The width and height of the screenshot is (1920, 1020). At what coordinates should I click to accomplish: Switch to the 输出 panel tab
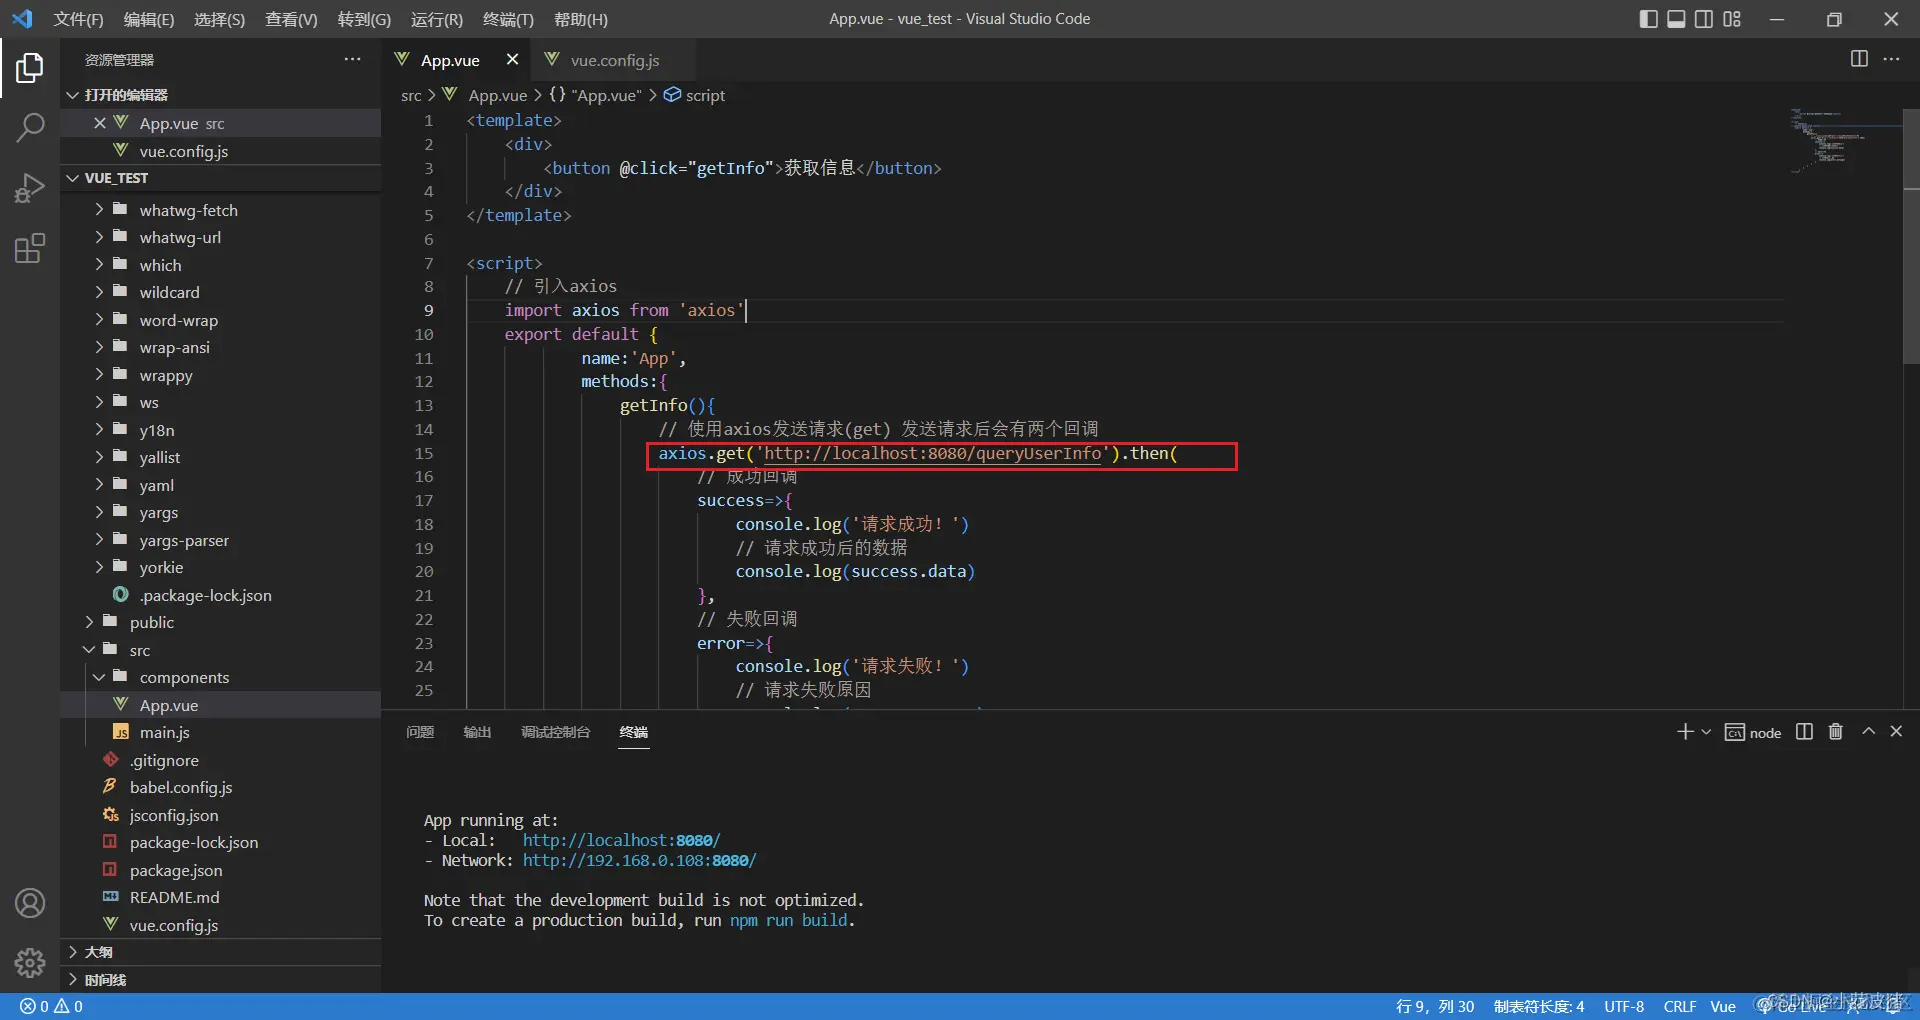(477, 732)
